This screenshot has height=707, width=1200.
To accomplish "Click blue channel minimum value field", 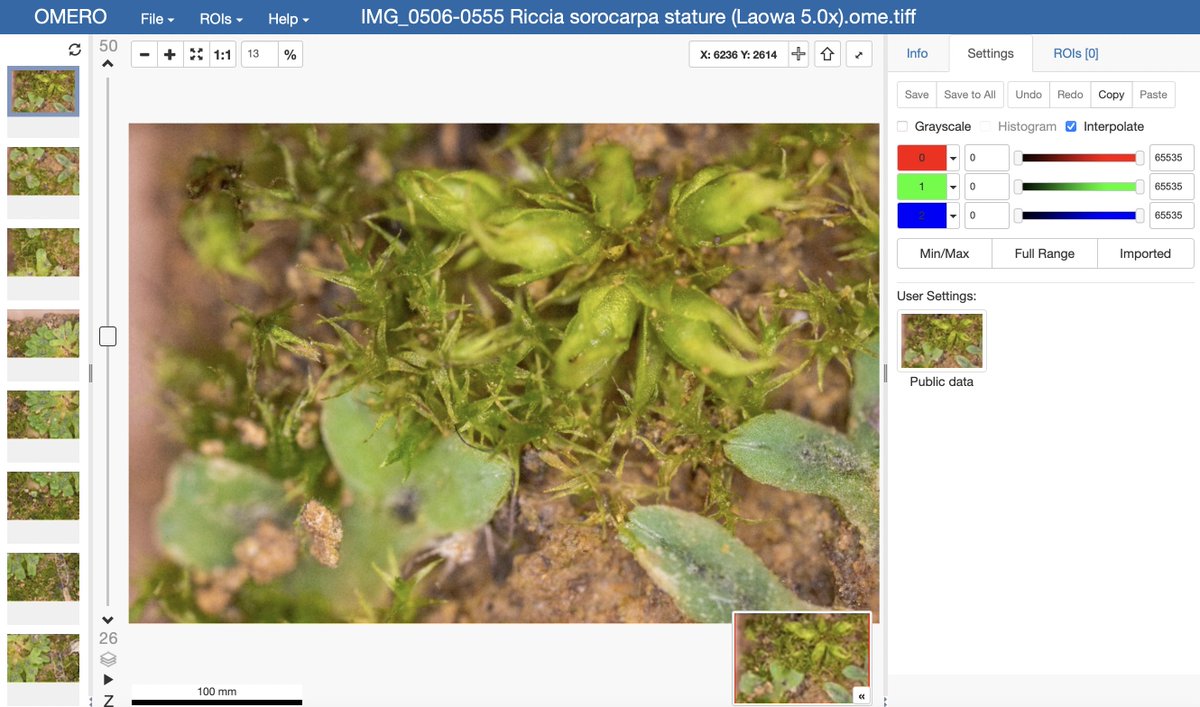I will [986, 215].
